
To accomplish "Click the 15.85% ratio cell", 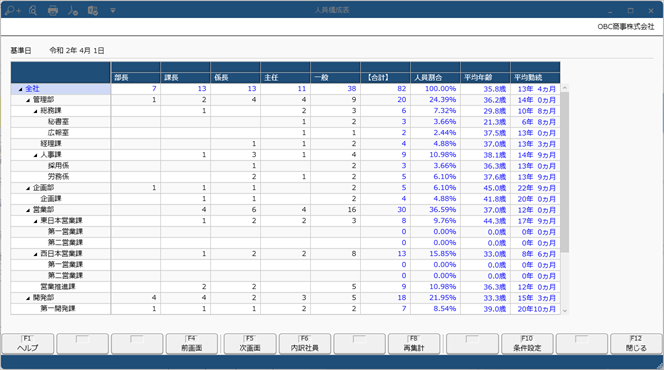I will 435,254.
